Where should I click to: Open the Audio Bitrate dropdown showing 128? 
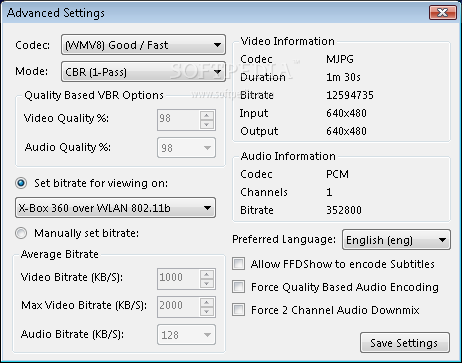pos(186,335)
